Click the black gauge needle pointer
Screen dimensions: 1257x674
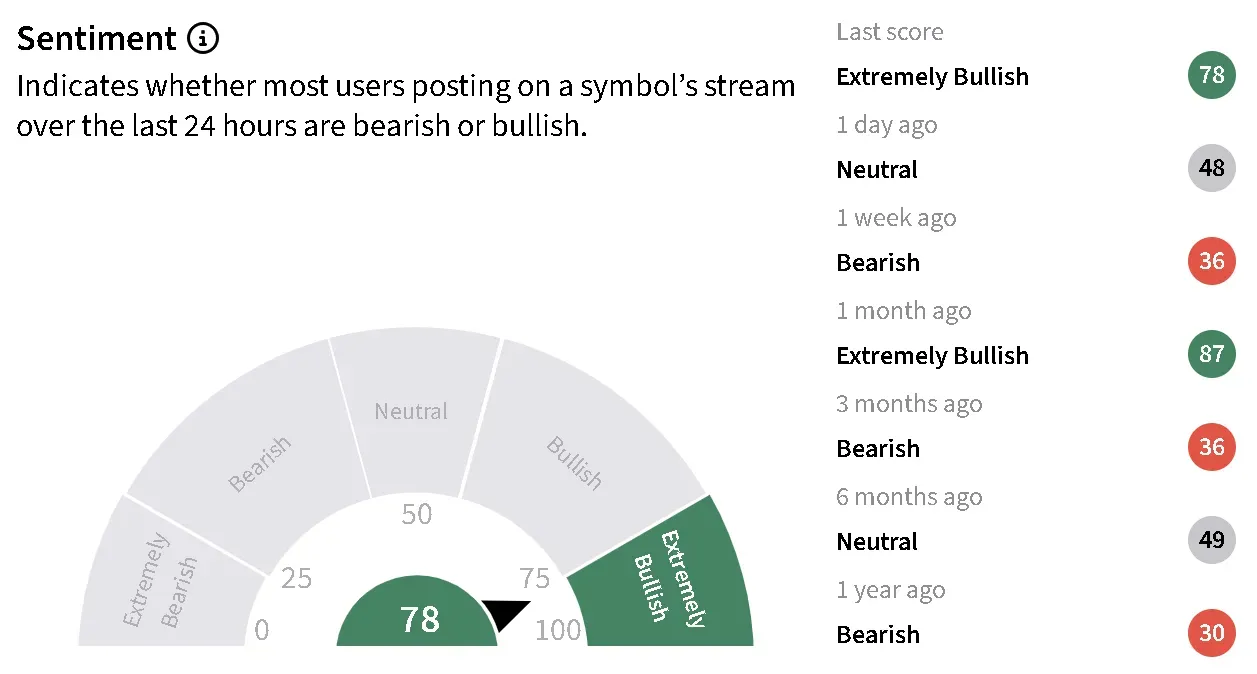[x=507, y=613]
